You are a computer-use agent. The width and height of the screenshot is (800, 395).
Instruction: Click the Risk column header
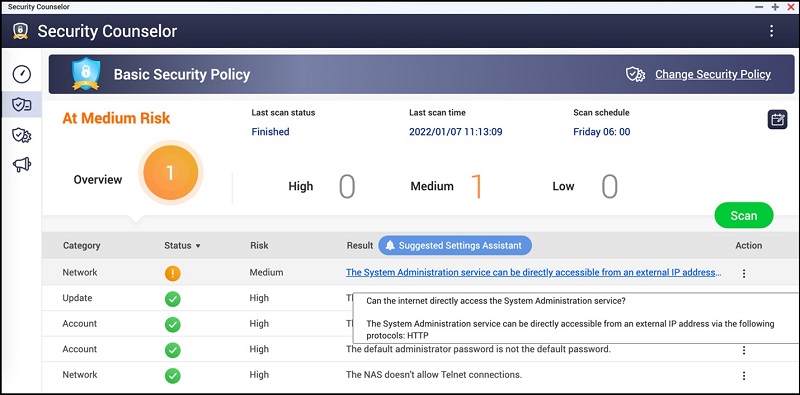pyautogui.click(x=259, y=245)
